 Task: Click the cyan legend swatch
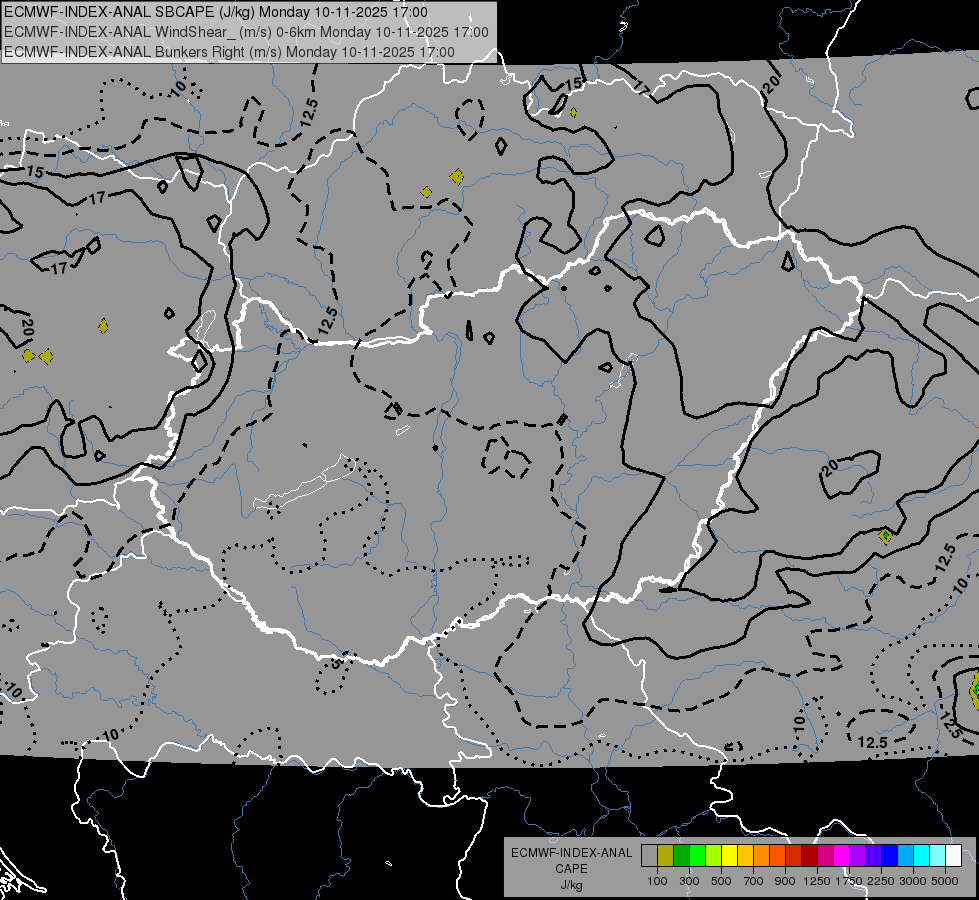coord(922,856)
